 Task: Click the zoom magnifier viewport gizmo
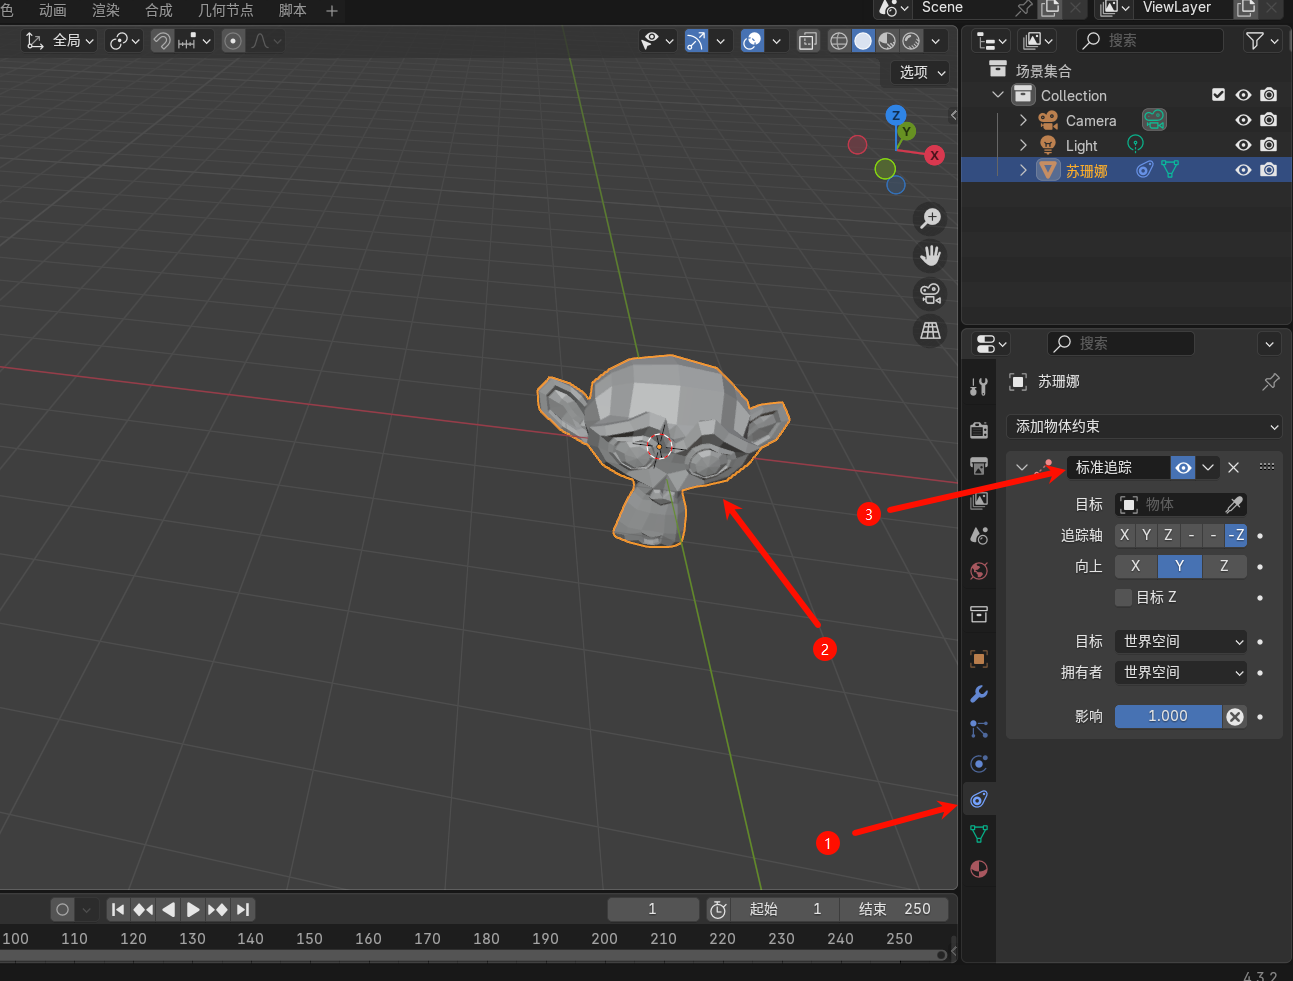tap(930, 218)
